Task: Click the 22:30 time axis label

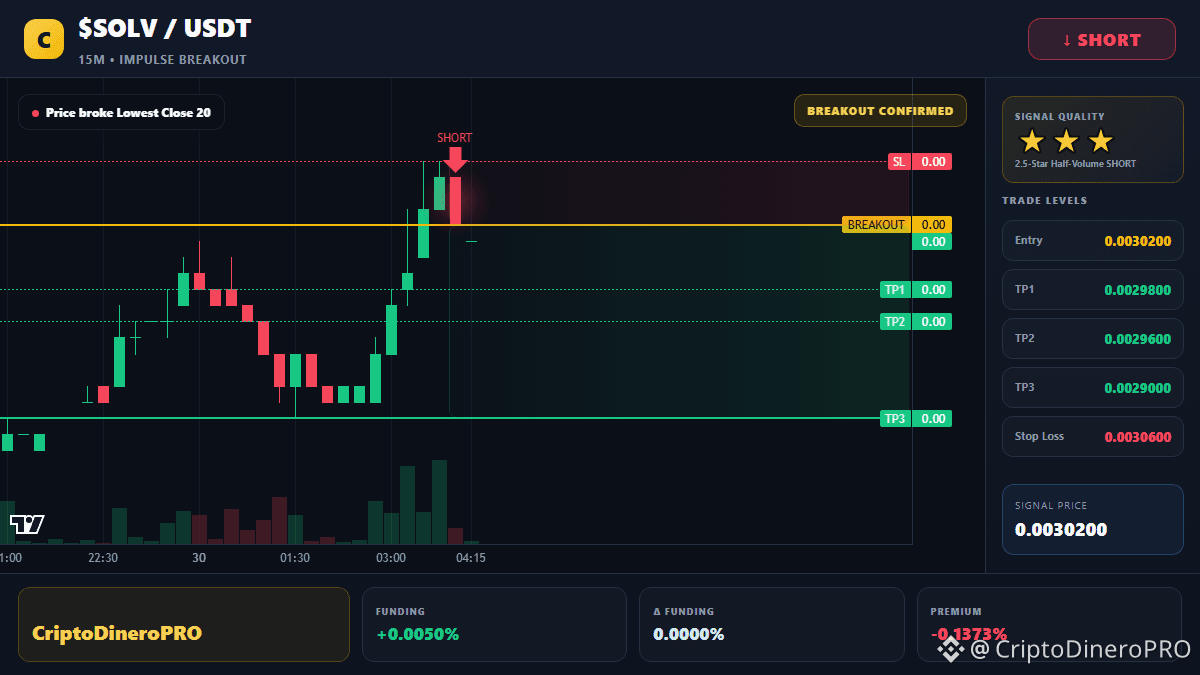Action: [x=103, y=558]
